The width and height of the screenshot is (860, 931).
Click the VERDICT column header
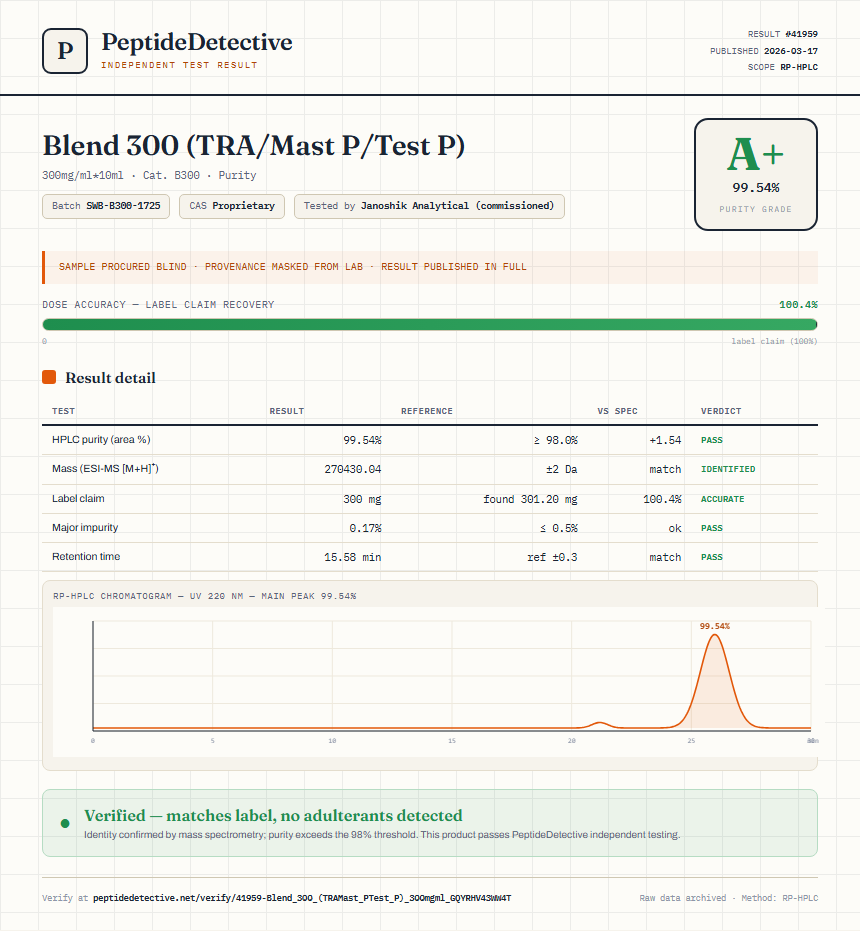tap(721, 411)
